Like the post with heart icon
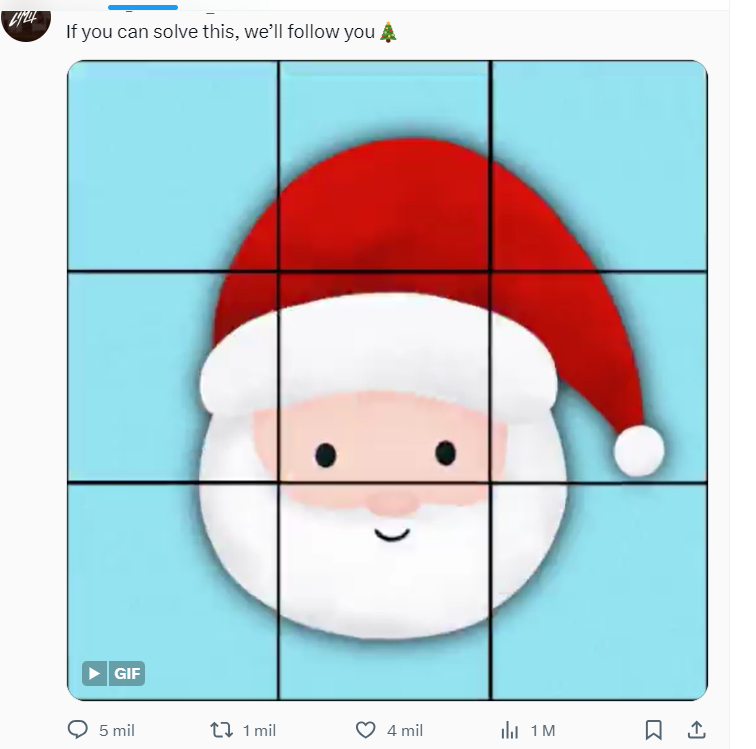 [365, 730]
